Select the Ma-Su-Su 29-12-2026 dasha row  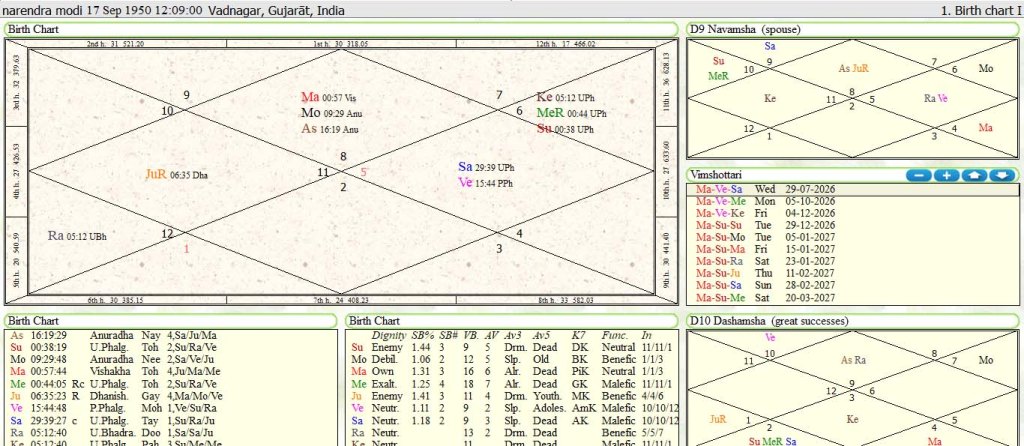(853, 225)
